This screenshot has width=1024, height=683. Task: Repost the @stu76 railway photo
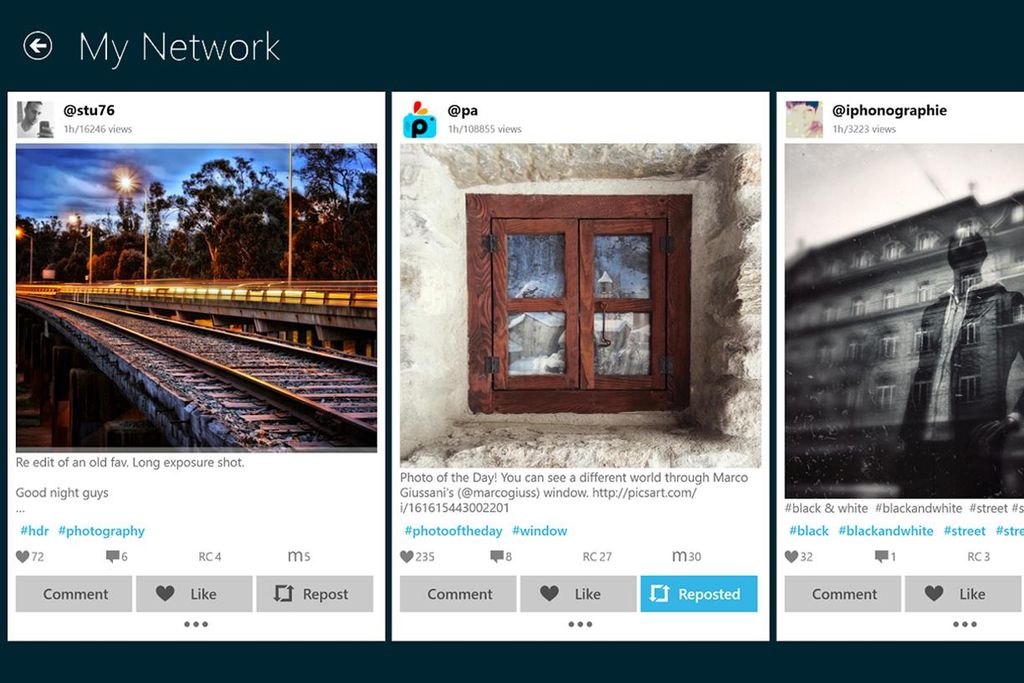[315, 594]
